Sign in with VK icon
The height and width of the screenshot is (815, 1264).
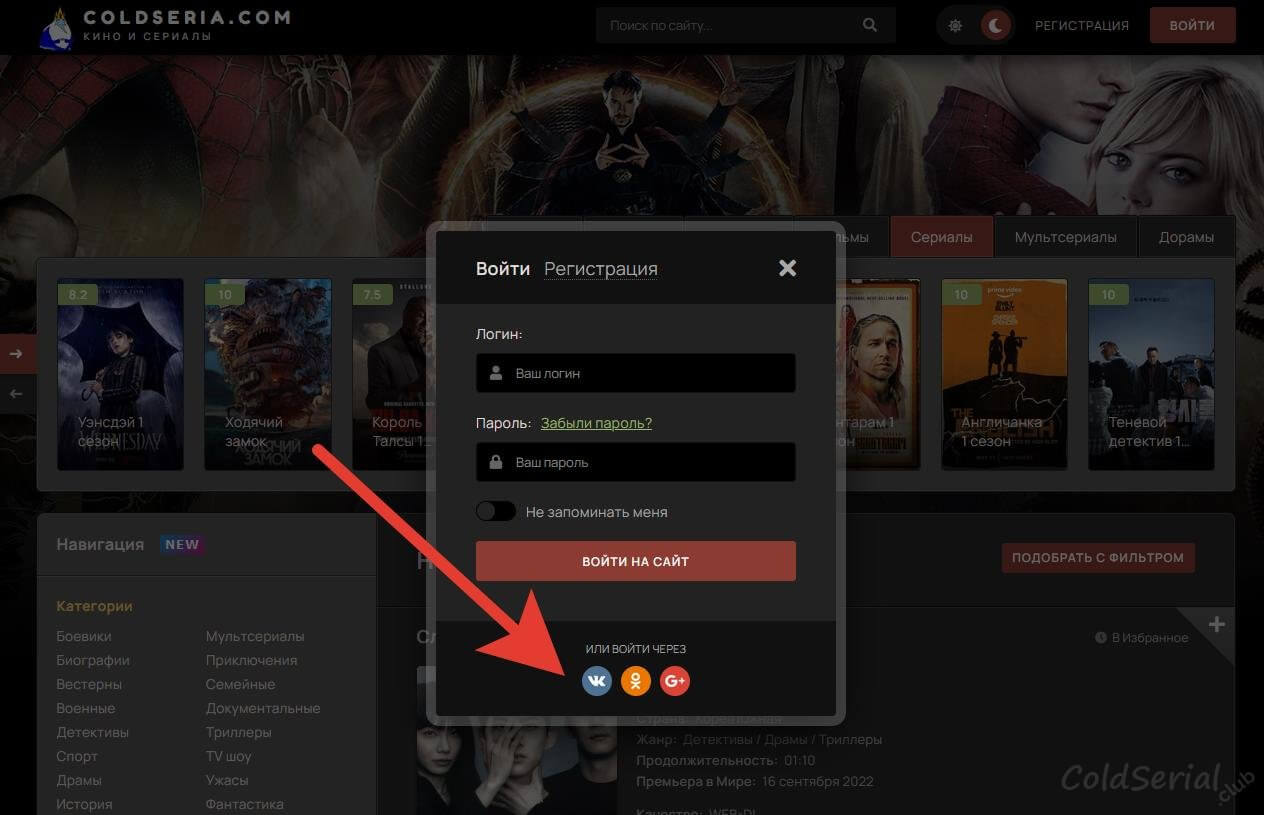click(597, 681)
